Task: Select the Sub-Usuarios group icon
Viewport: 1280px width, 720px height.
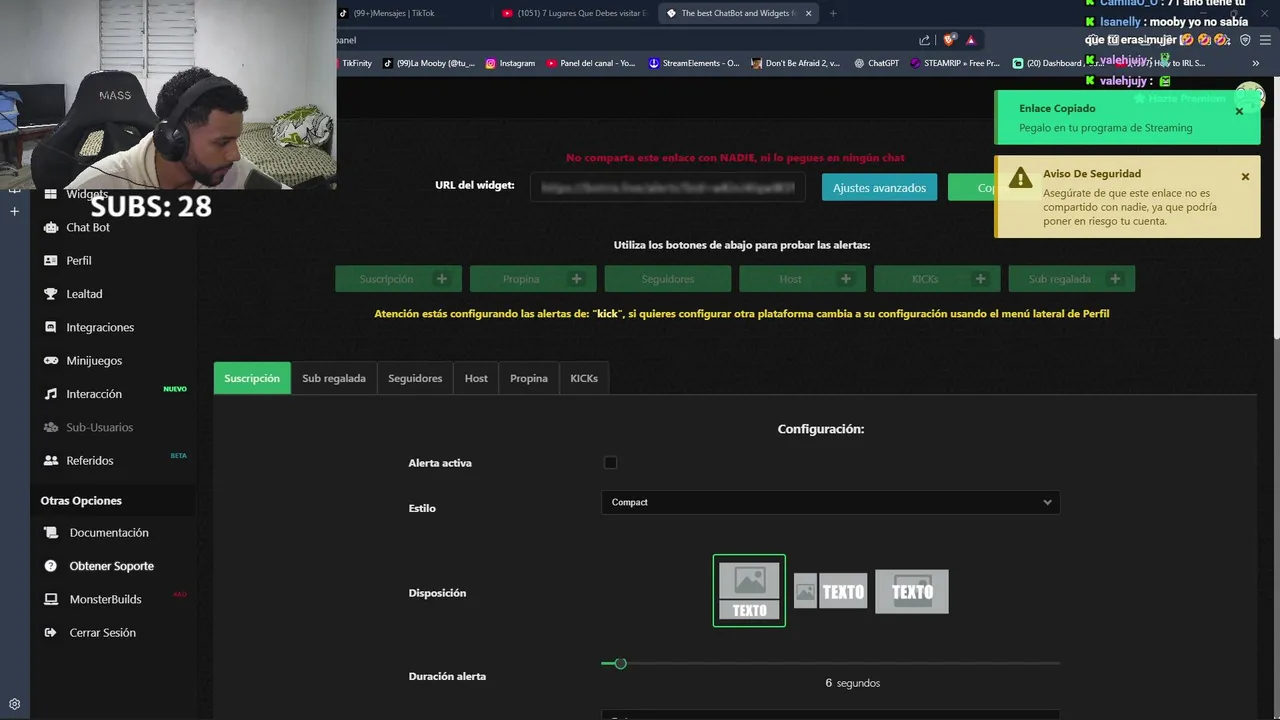Action: coord(51,427)
